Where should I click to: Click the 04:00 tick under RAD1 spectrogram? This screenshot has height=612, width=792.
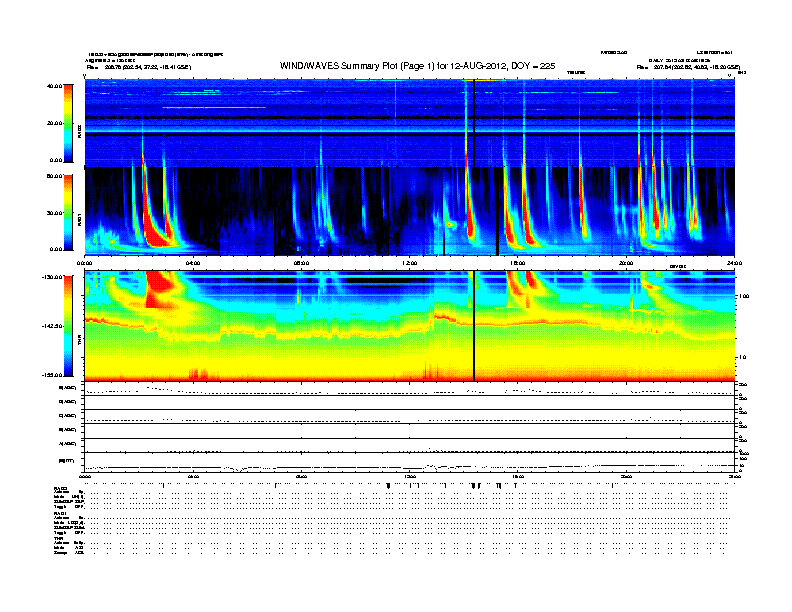pyautogui.click(x=193, y=263)
